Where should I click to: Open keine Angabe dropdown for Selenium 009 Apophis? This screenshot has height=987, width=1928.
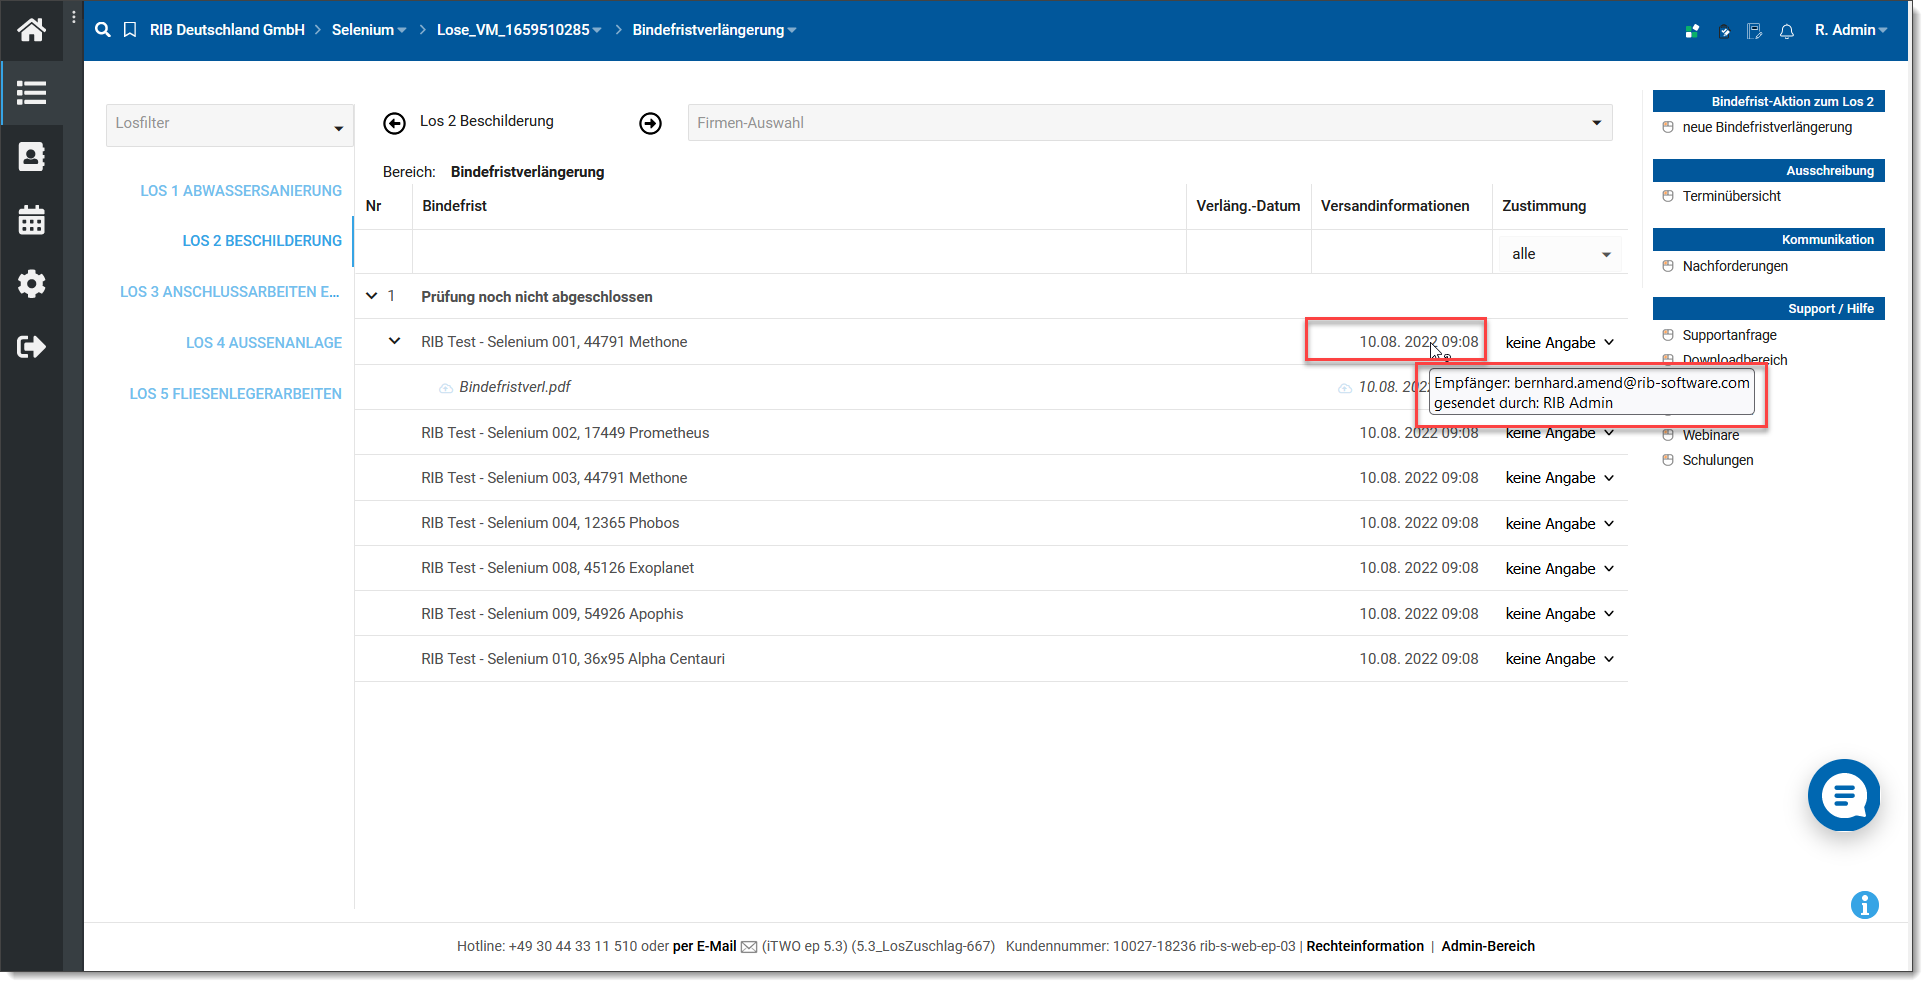[1560, 614]
